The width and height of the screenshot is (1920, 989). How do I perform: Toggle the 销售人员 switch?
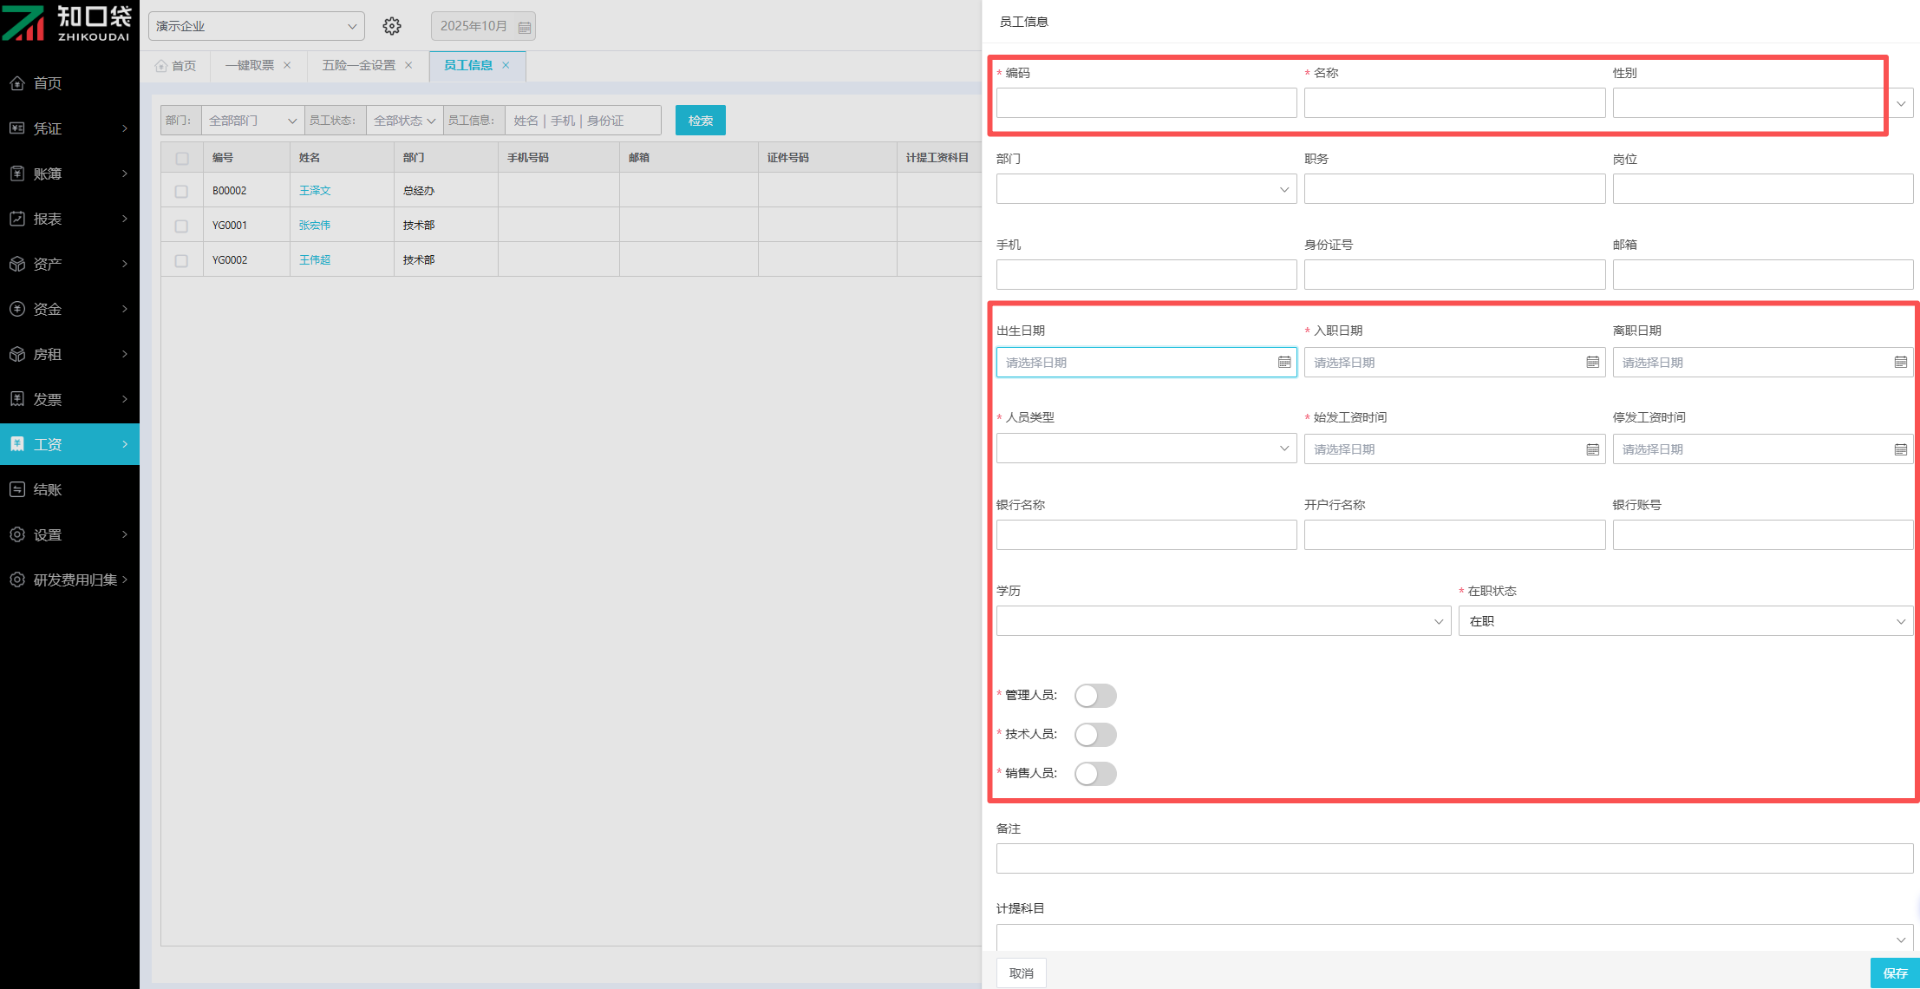click(1095, 774)
